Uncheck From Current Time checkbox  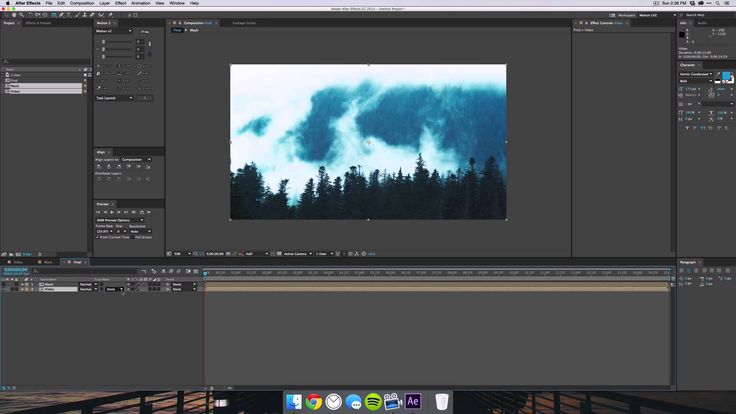[98, 238]
